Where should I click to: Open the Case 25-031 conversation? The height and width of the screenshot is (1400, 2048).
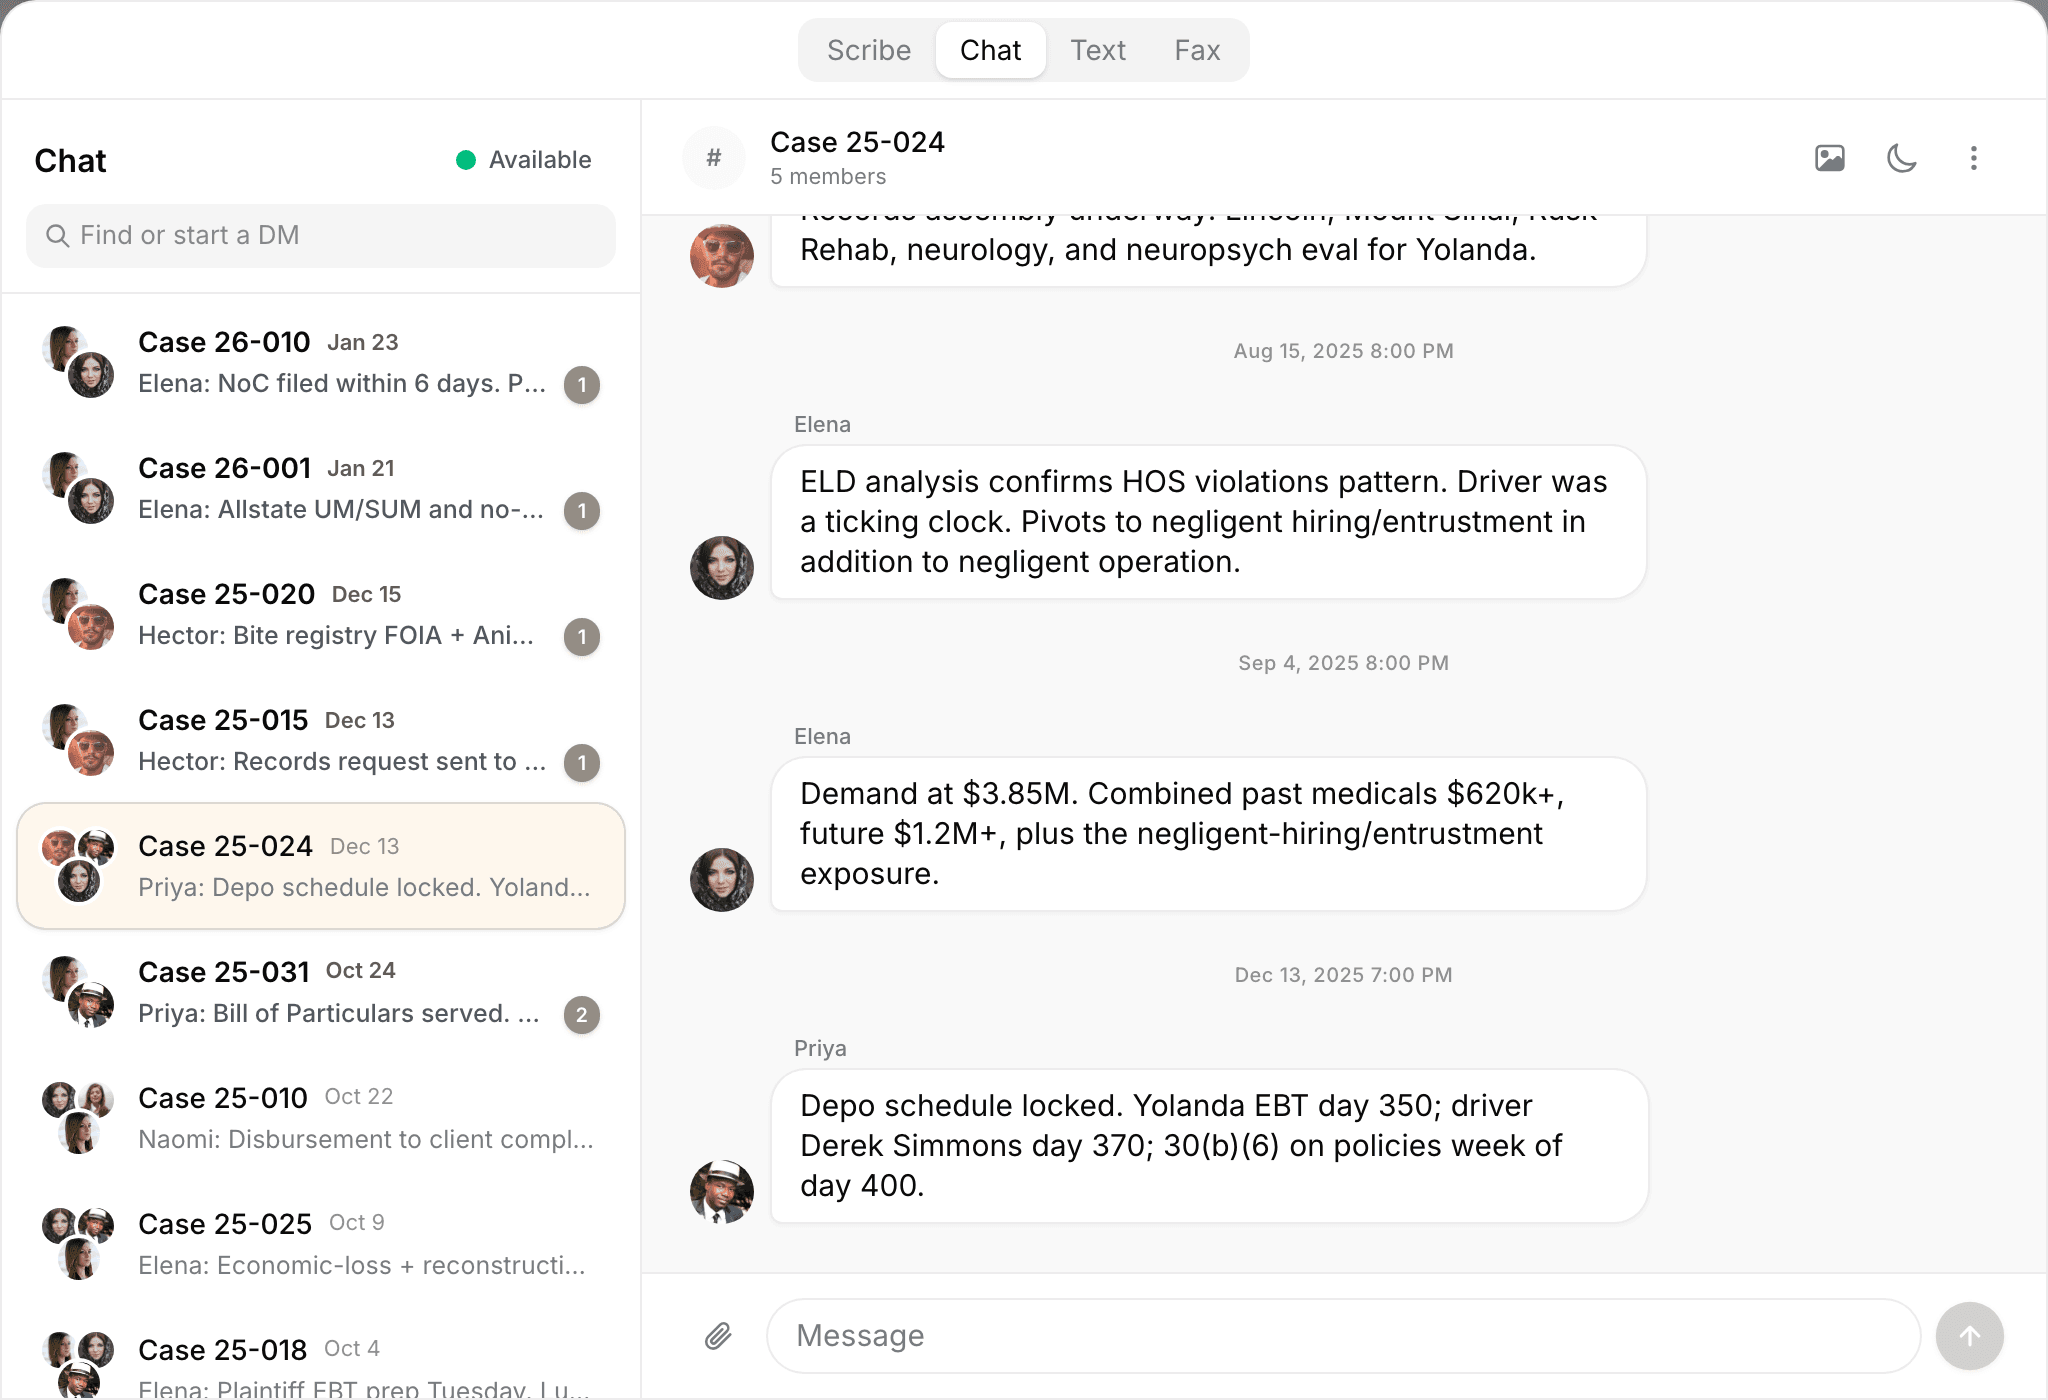[x=321, y=993]
